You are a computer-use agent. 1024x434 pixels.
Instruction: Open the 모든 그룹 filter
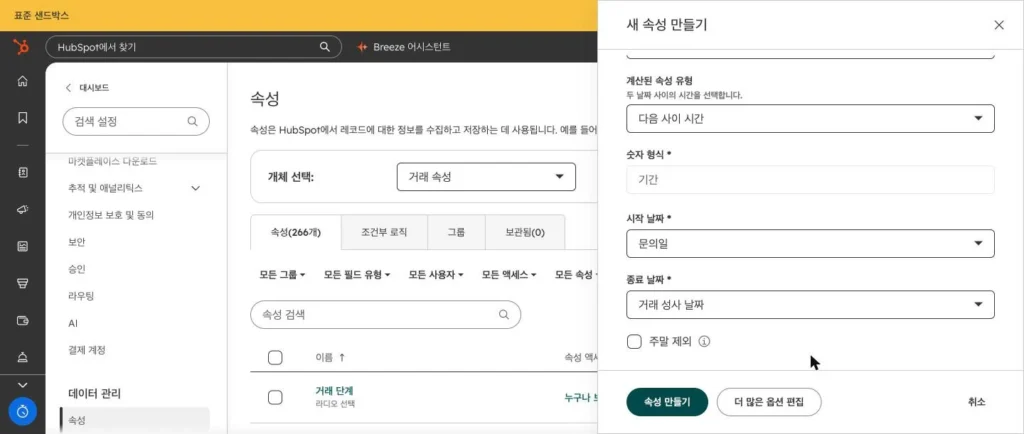point(283,275)
